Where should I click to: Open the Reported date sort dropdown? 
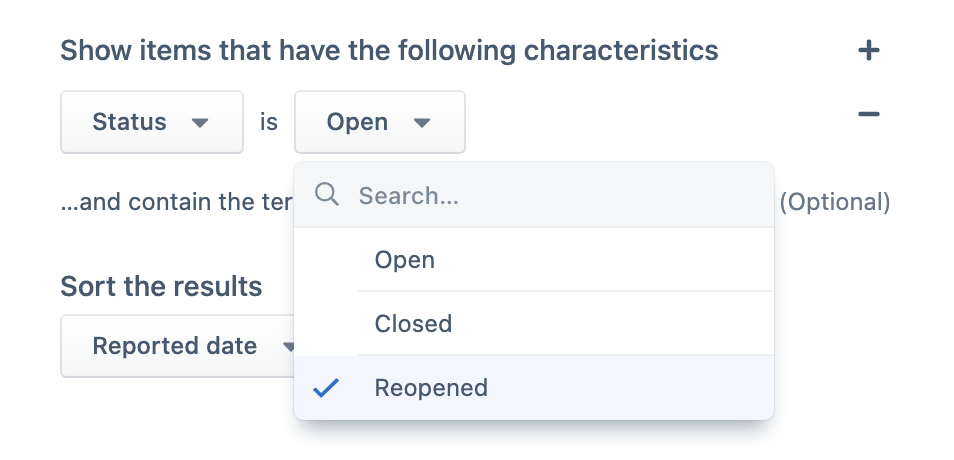[178, 346]
